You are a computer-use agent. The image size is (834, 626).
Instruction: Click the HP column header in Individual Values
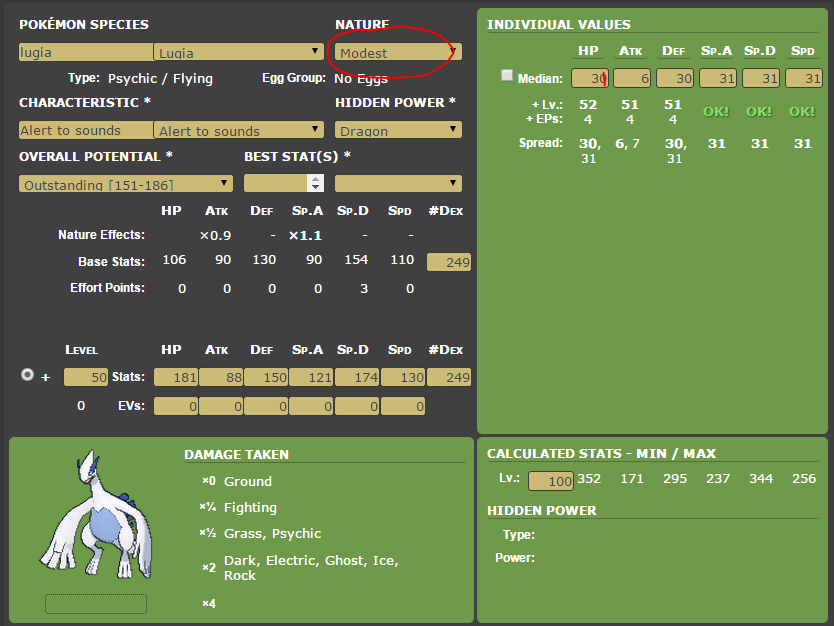[x=588, y=51]
